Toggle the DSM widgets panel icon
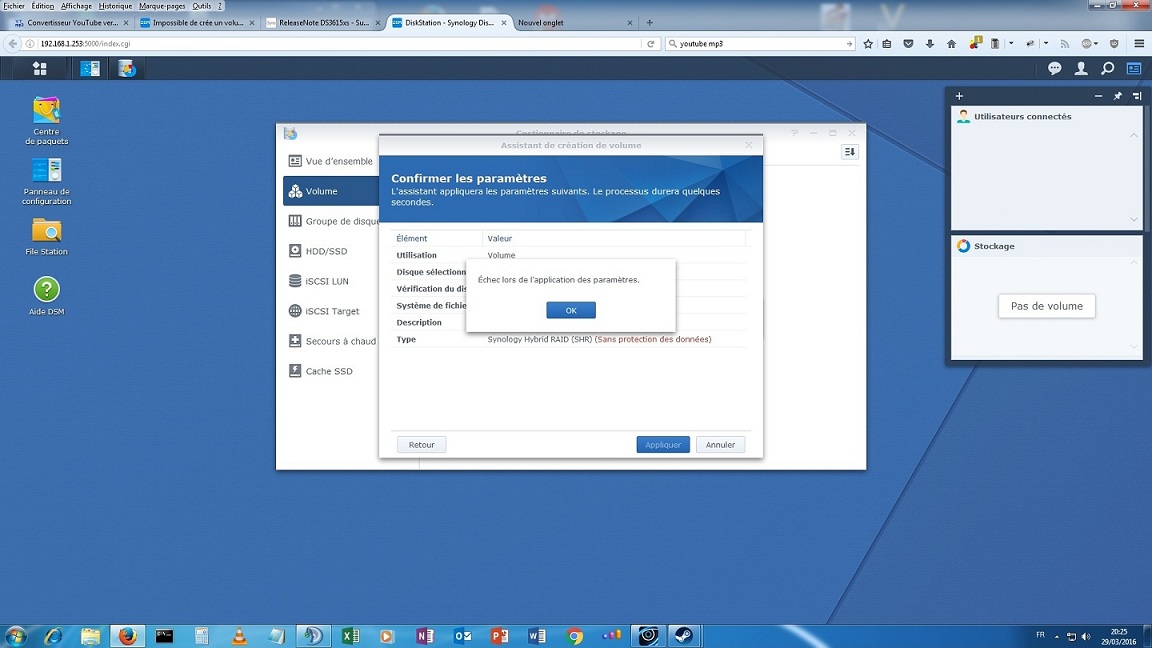The image size is (1152, 648). click(1134, 68)
